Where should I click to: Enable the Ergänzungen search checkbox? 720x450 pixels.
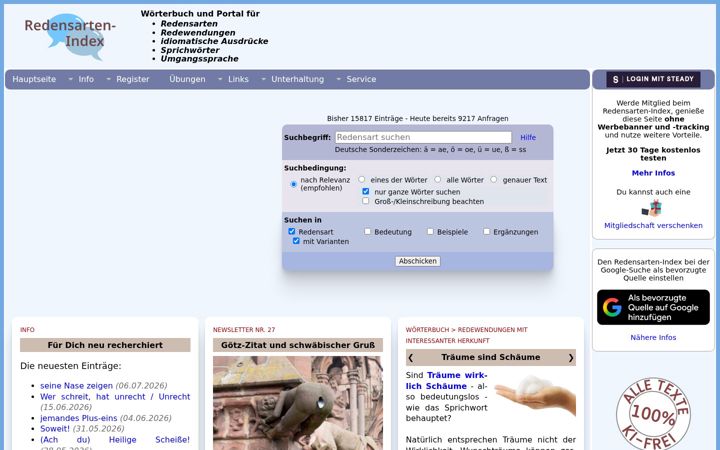tap(487, 231)
